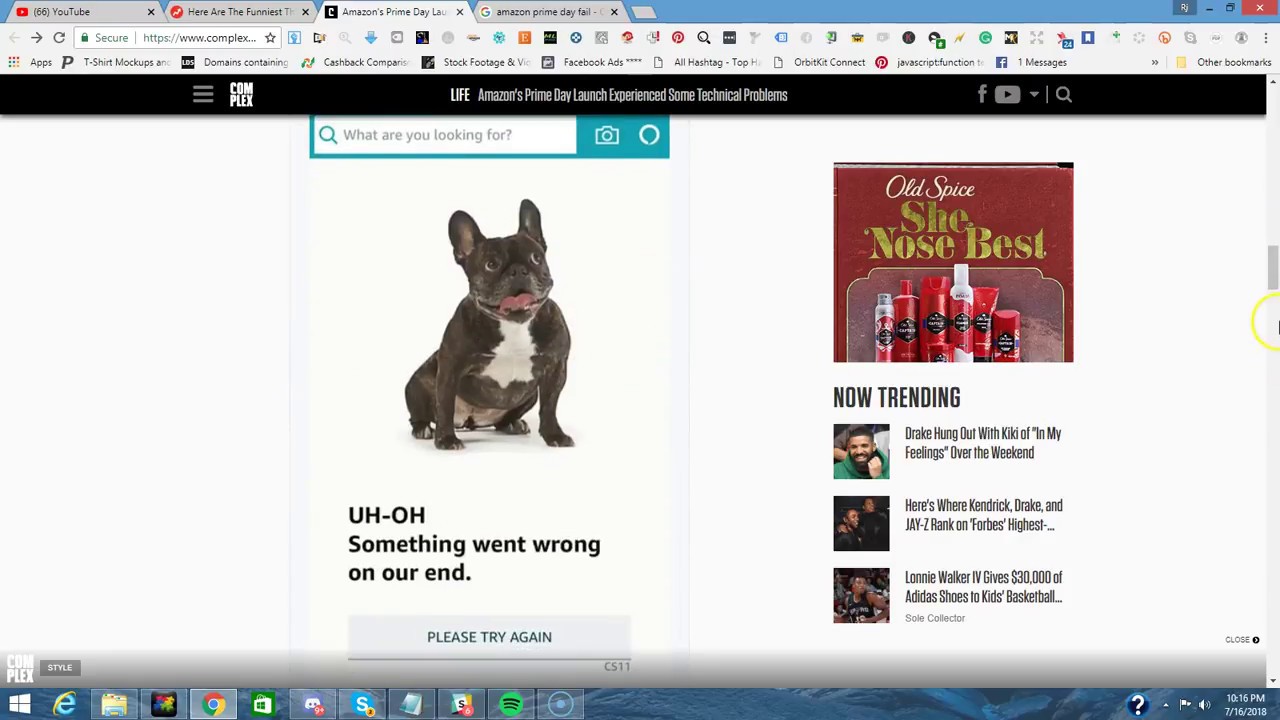
Task: Click the LIFE category label
Action: click(x=460, y=95)
